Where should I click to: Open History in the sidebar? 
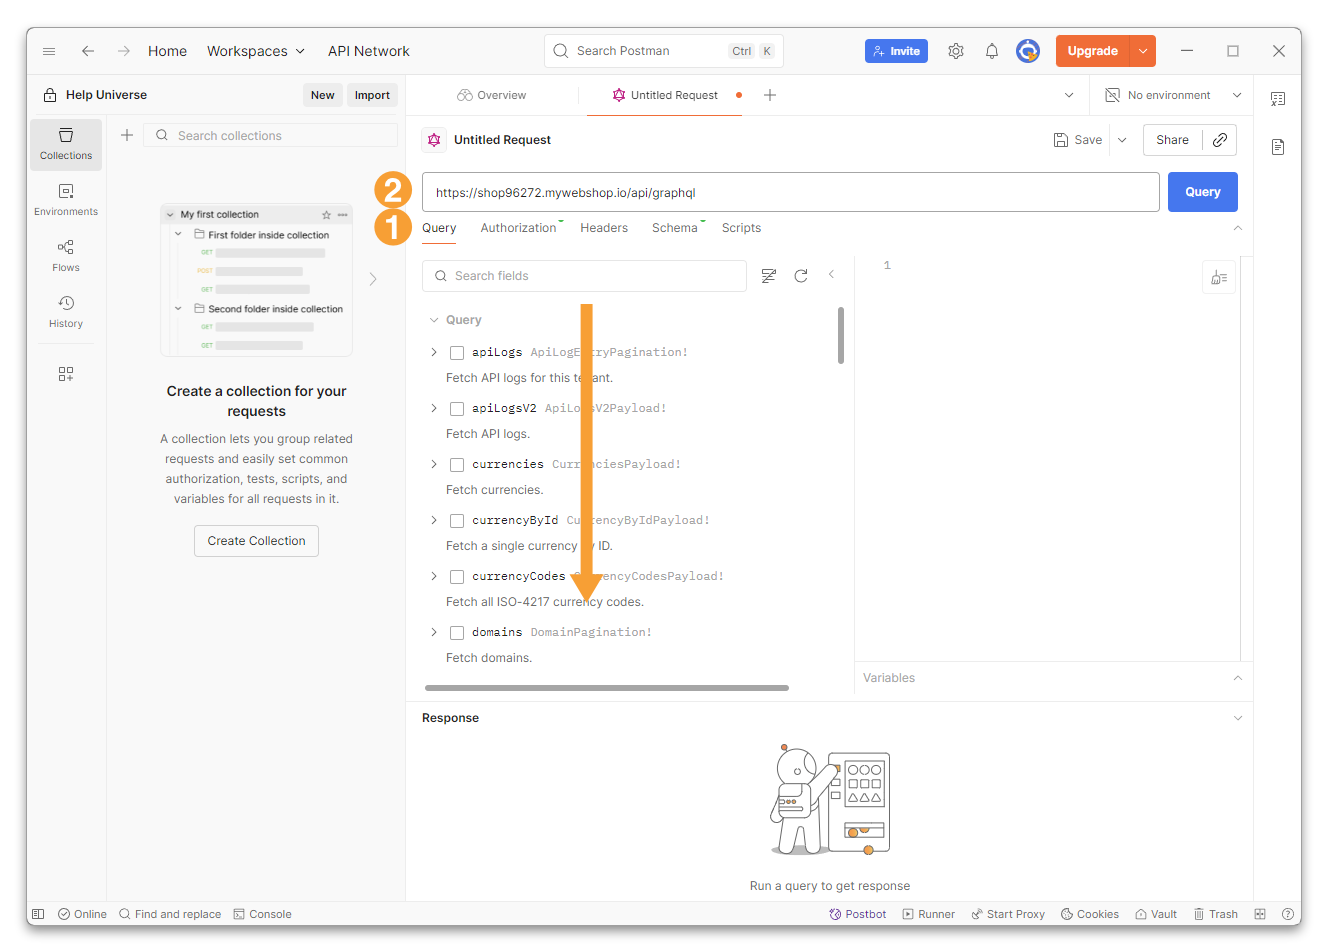point(66,312)
